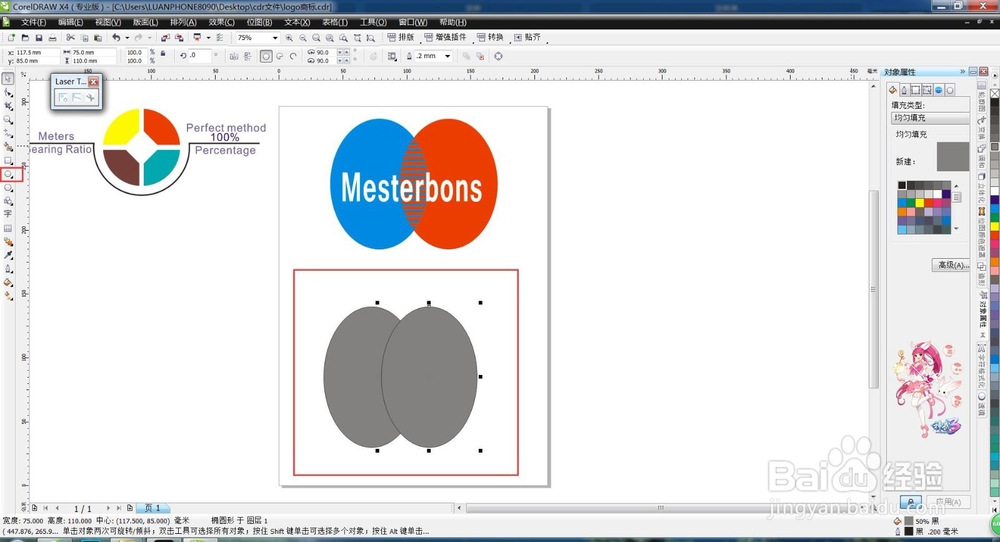Close the Laser T... floating toolbar
Image resolution: width=1000 pixels, height=542 pixels.
click(x=94, y=82)
